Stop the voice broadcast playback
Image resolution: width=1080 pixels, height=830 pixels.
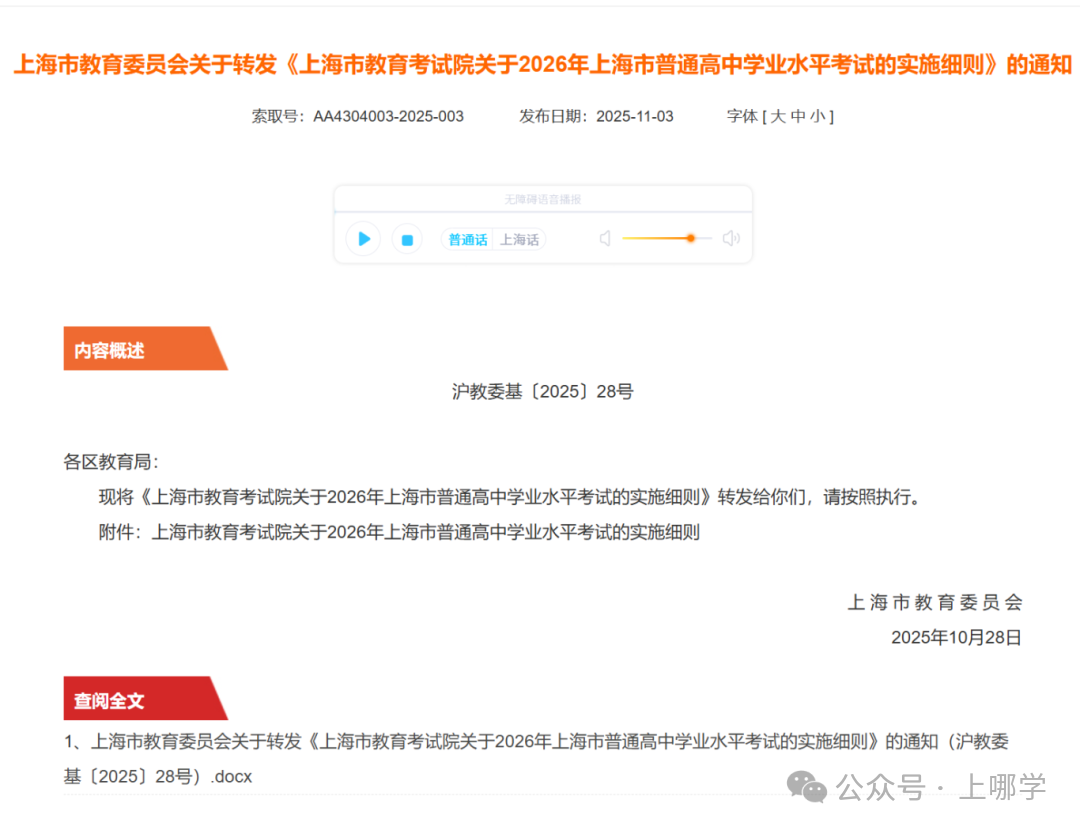click(x=407, y=239)
